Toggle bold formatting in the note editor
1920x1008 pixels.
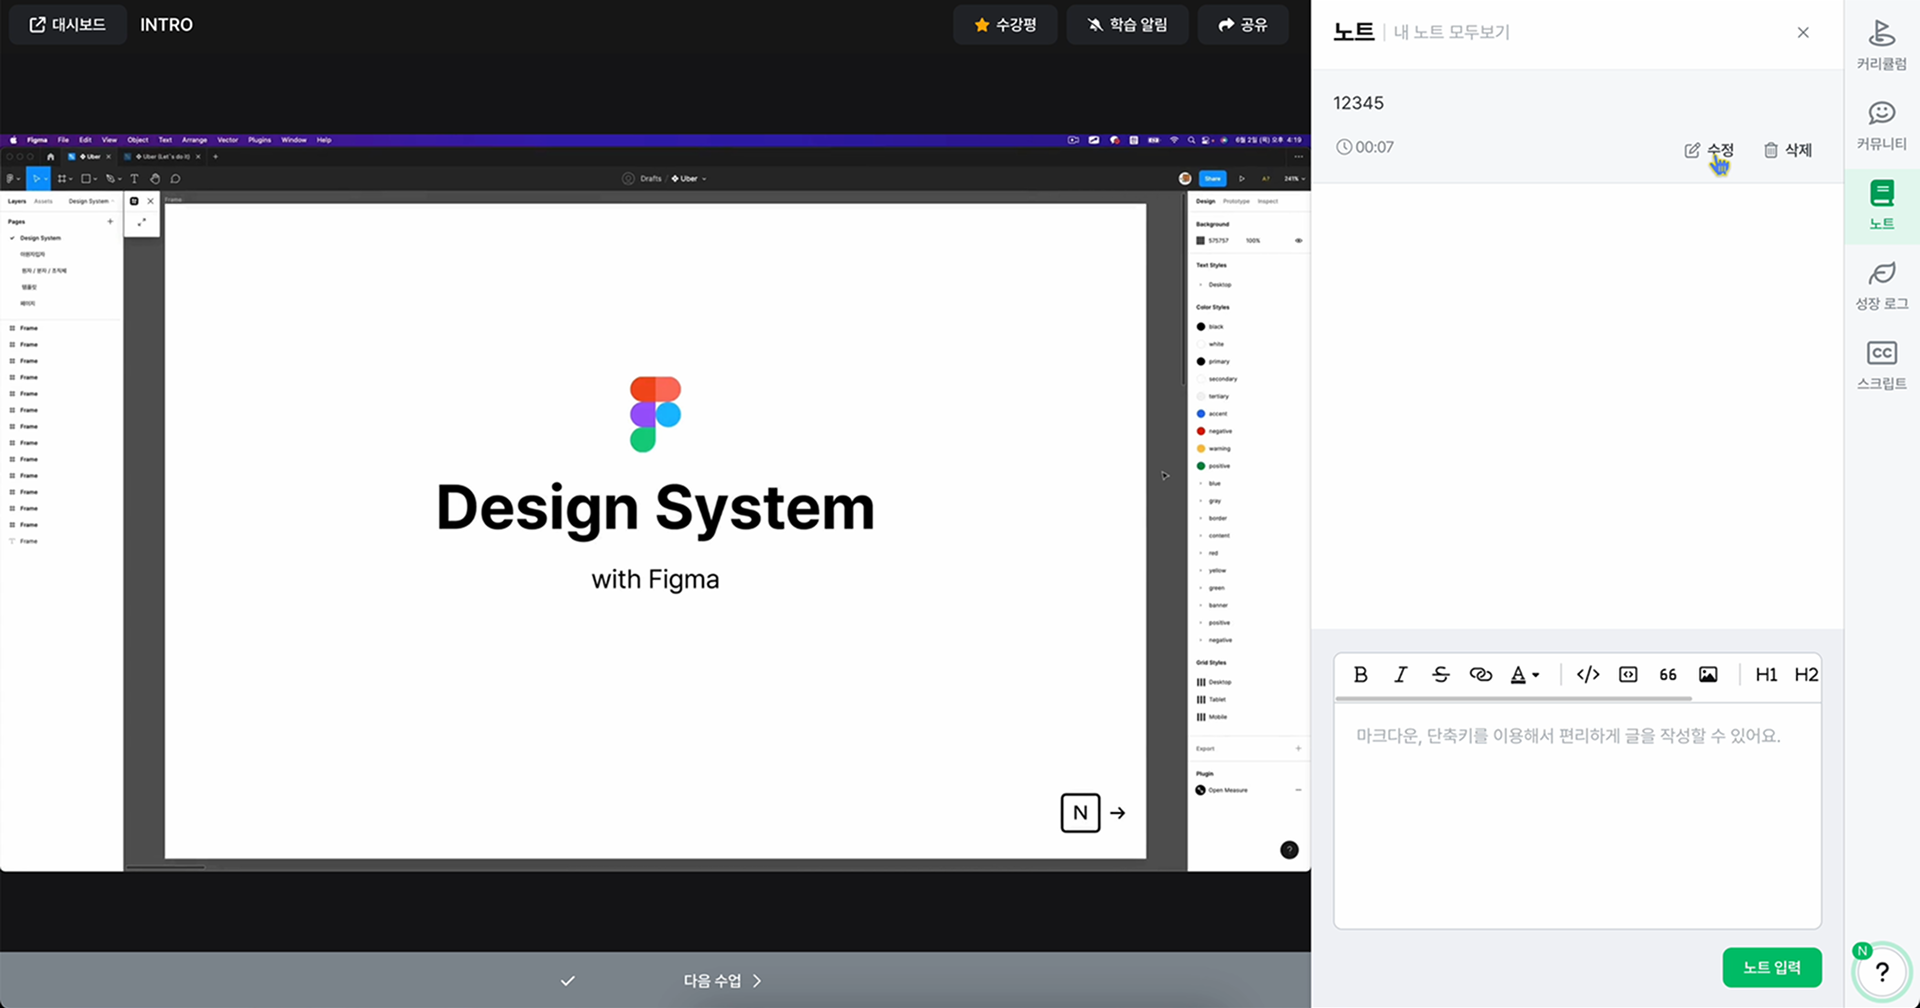coord(1360,675)
